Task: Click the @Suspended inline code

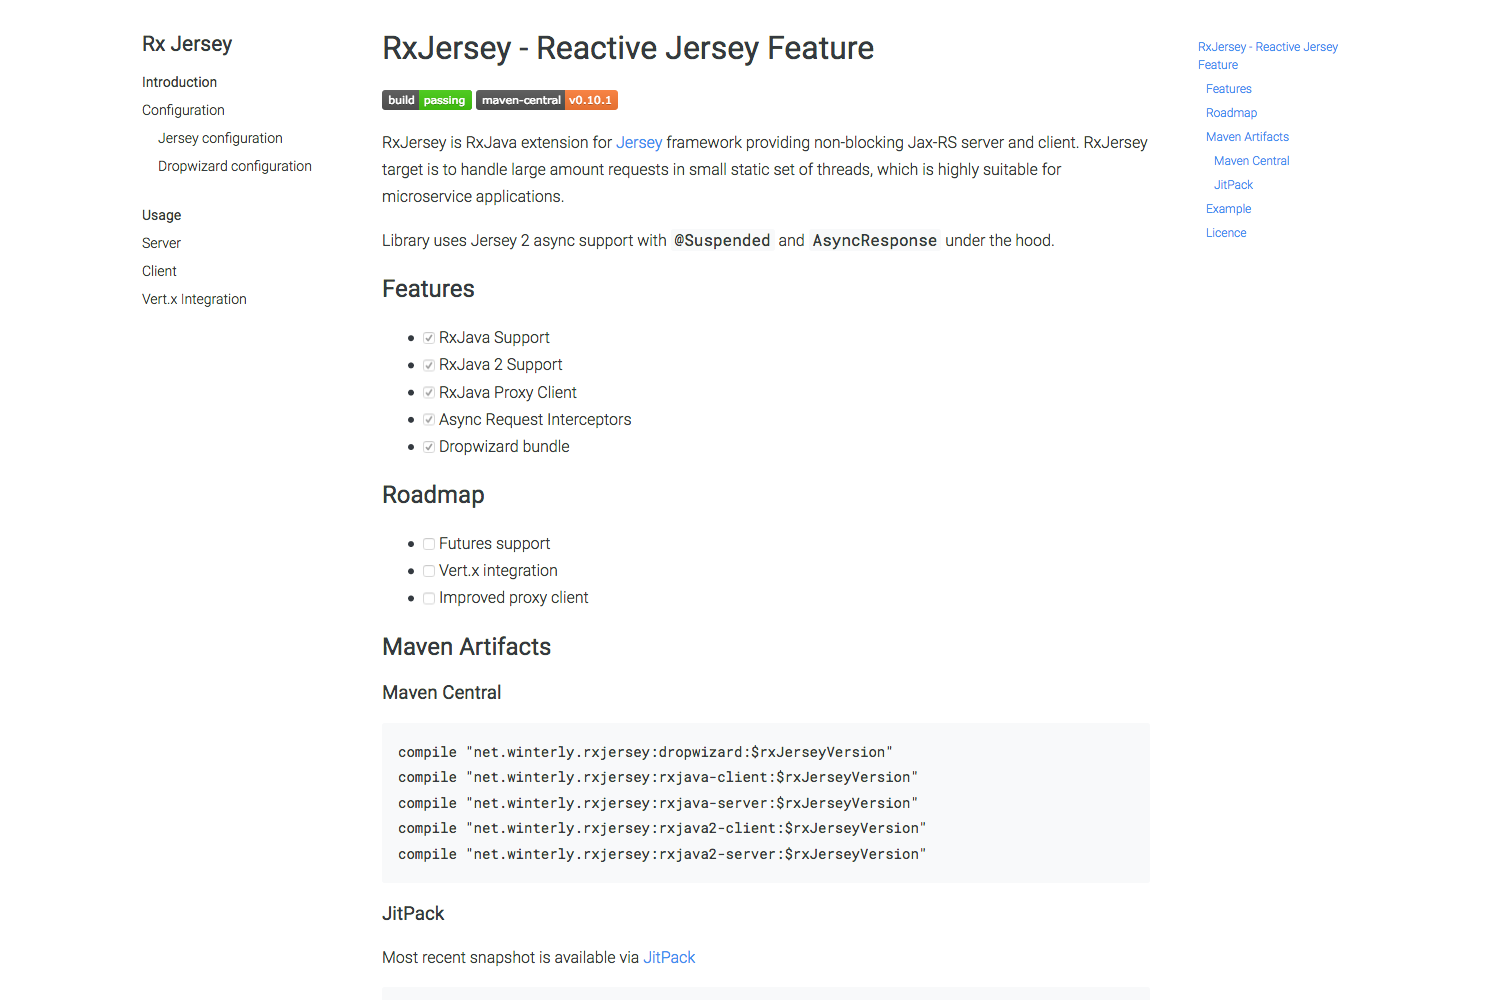Action: coord(722,241)
